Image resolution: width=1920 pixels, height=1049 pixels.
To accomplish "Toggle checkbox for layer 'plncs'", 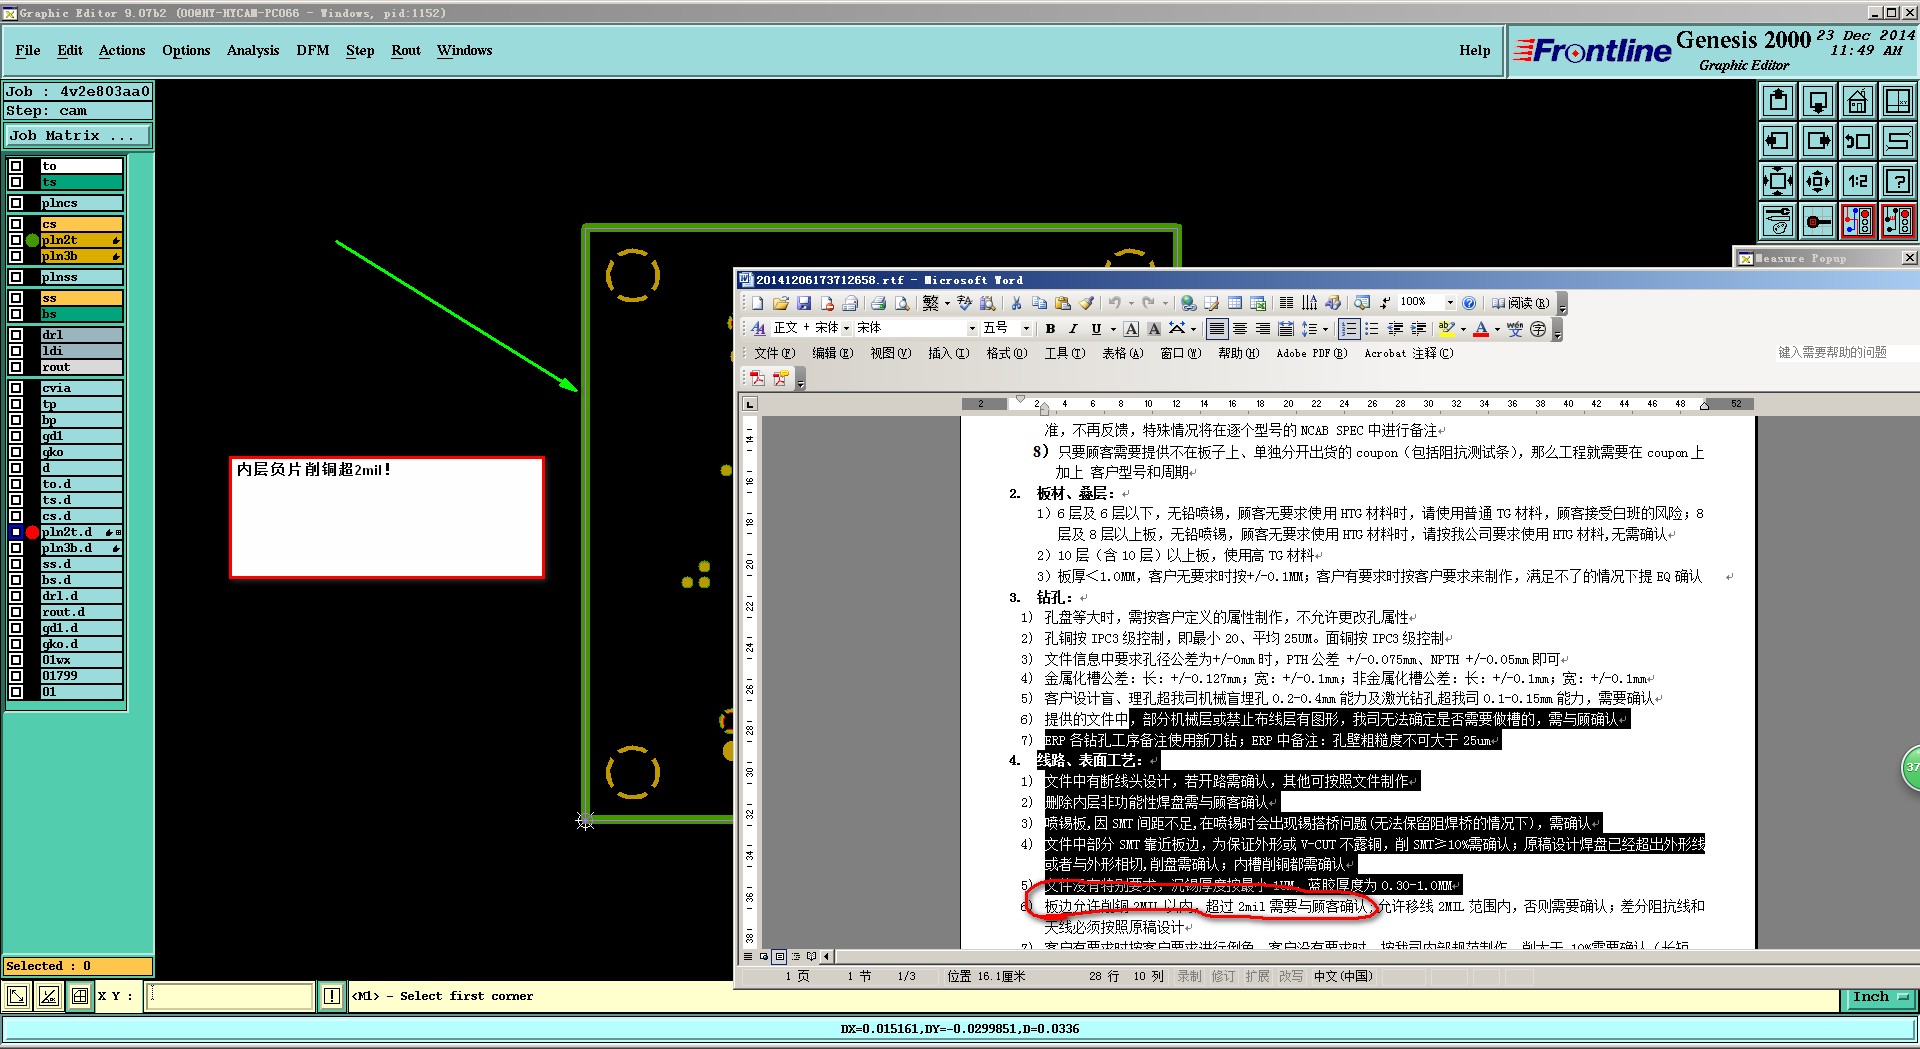I will tap(16, 203).
